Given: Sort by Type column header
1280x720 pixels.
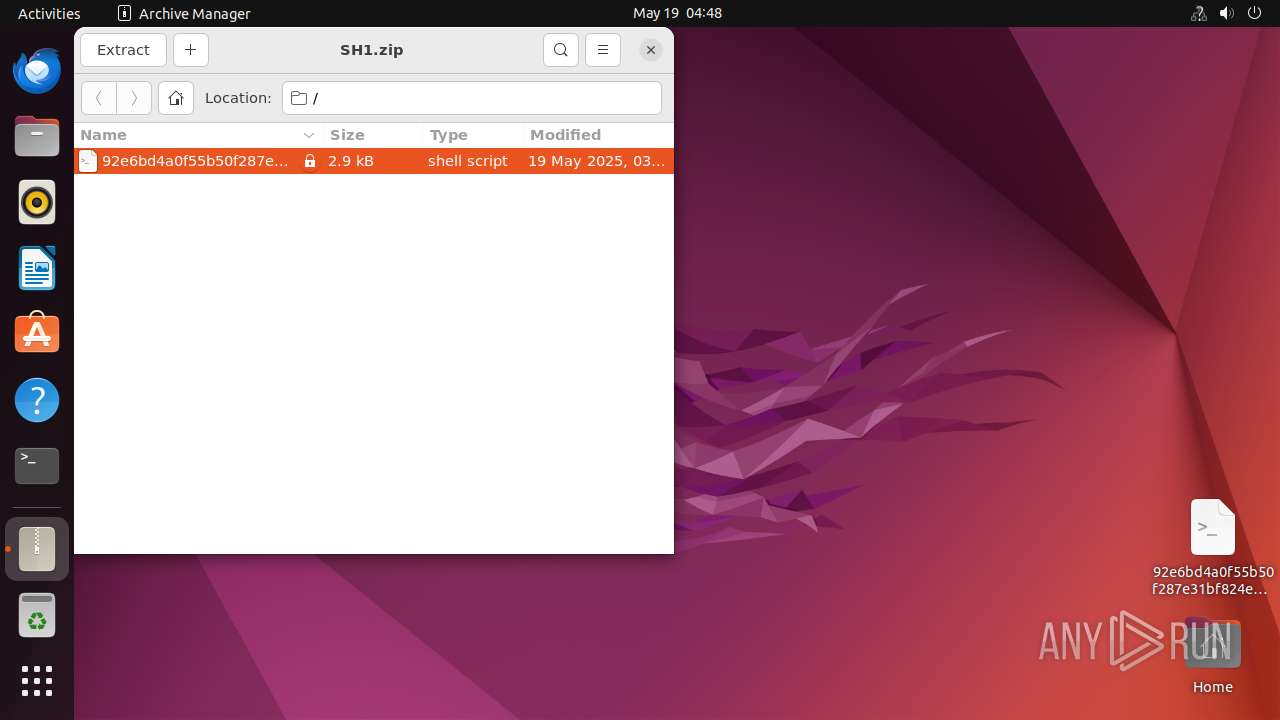Looking at the screenshot, I should [x=473, y=135].
